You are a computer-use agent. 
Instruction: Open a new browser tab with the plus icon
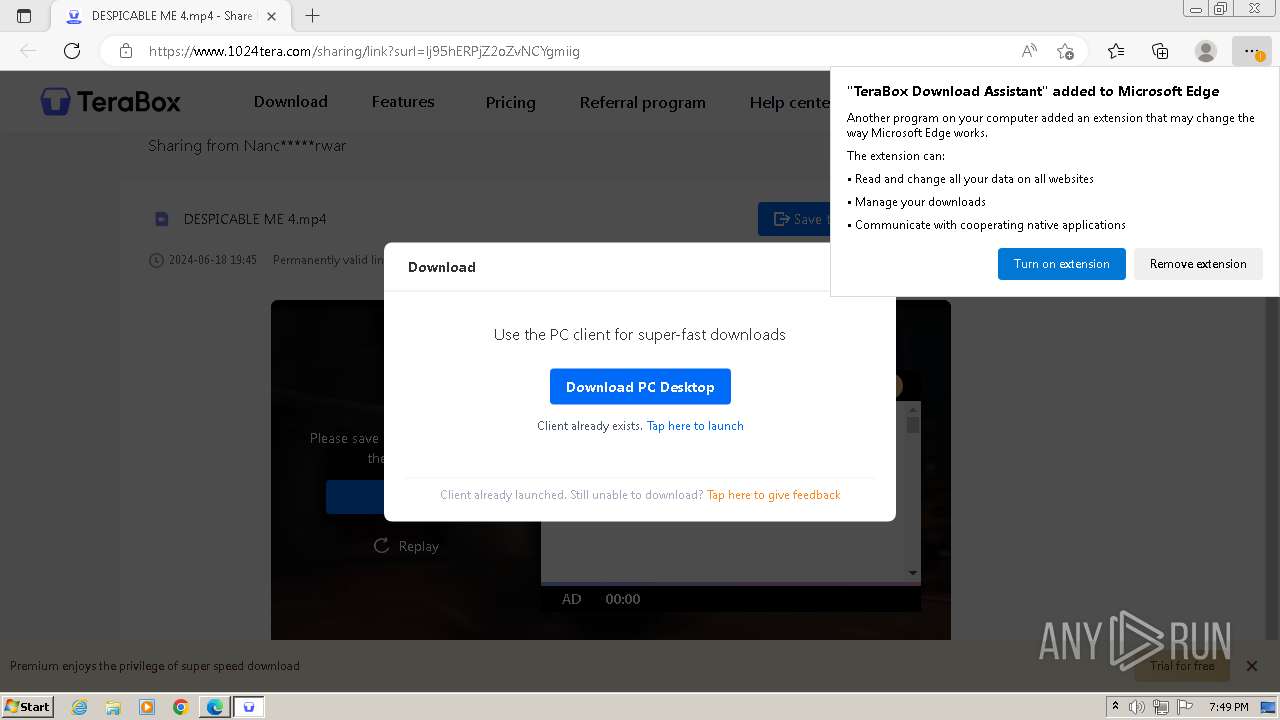(x=312, y=16)
